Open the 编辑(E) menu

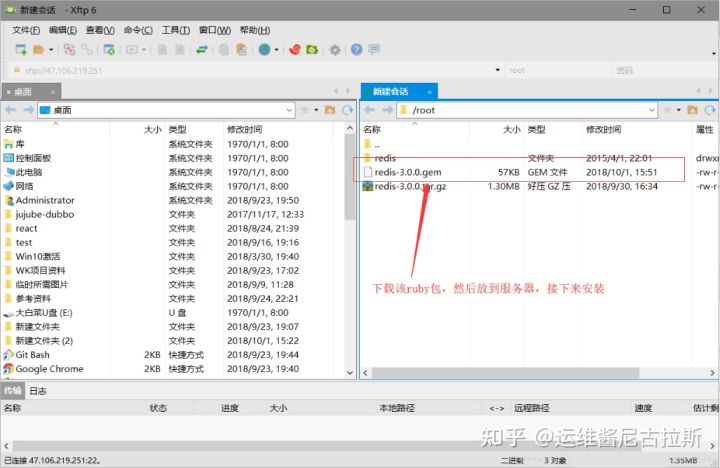pyautogui.click(x=63, y=30)
